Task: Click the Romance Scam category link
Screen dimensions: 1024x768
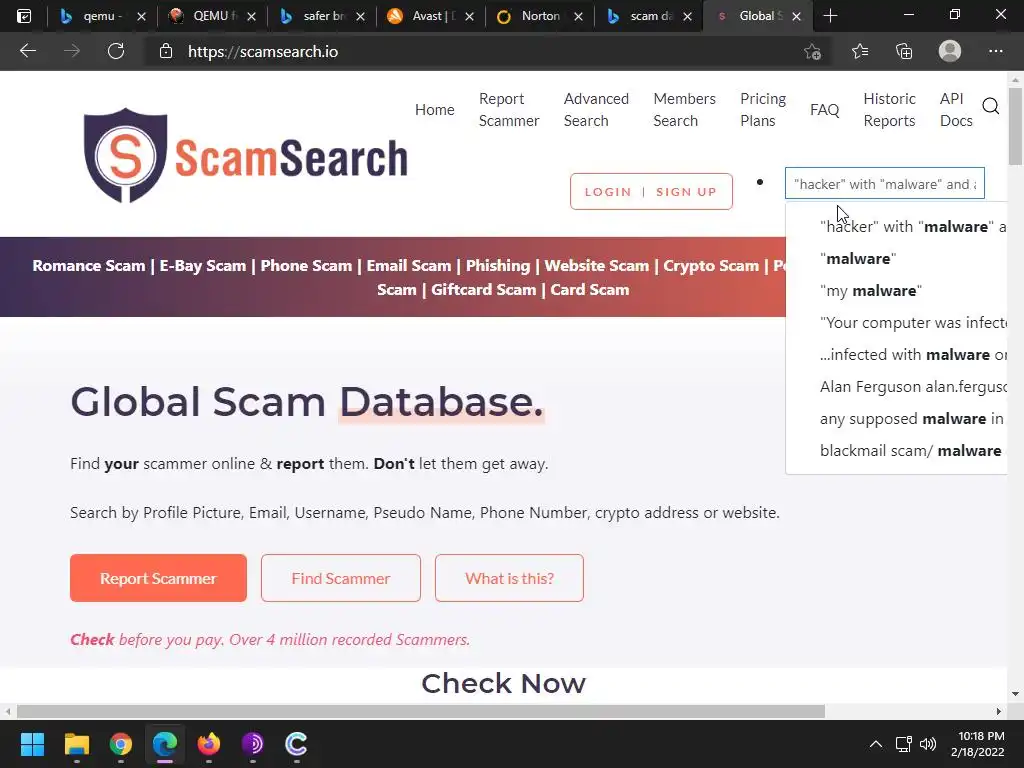Action: [x=89, y=266]
